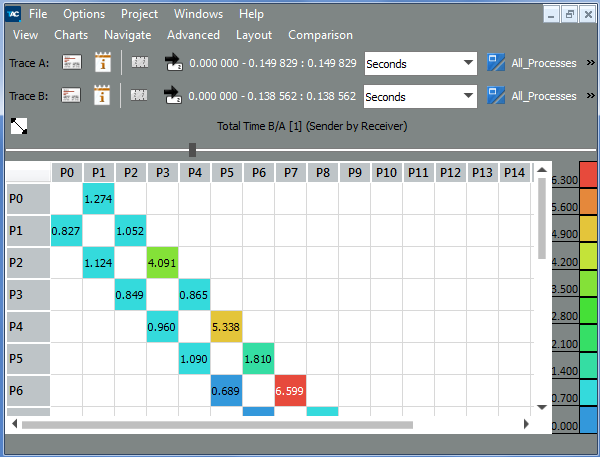The image size is (600, 457).
Task: Open the Project menu
Action: tap(139, 14)
